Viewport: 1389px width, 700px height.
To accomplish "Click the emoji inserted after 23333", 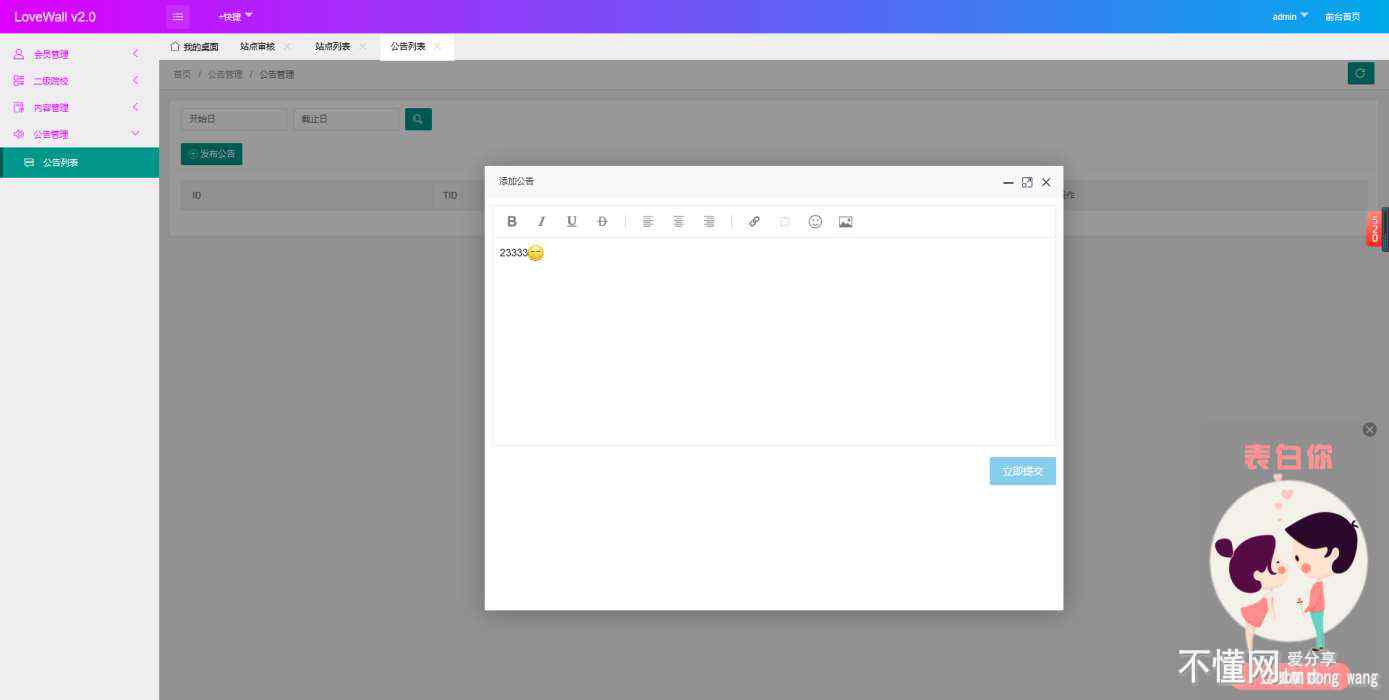I will 536,253.
